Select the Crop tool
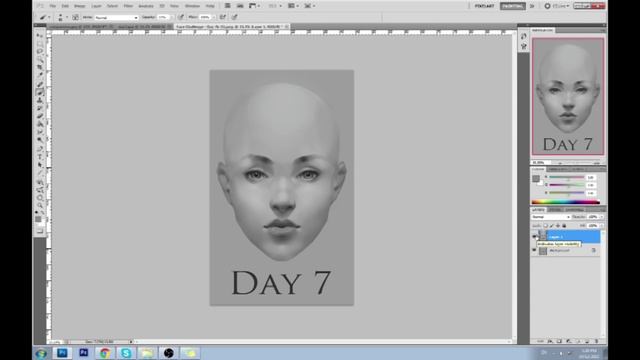 click(x=40, y=68)
